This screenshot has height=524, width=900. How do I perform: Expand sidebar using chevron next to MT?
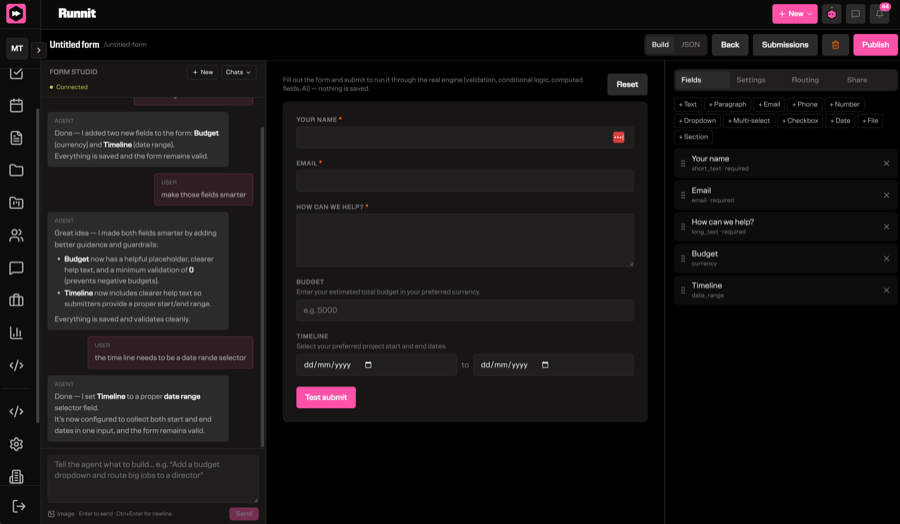(x=38, y=50)
